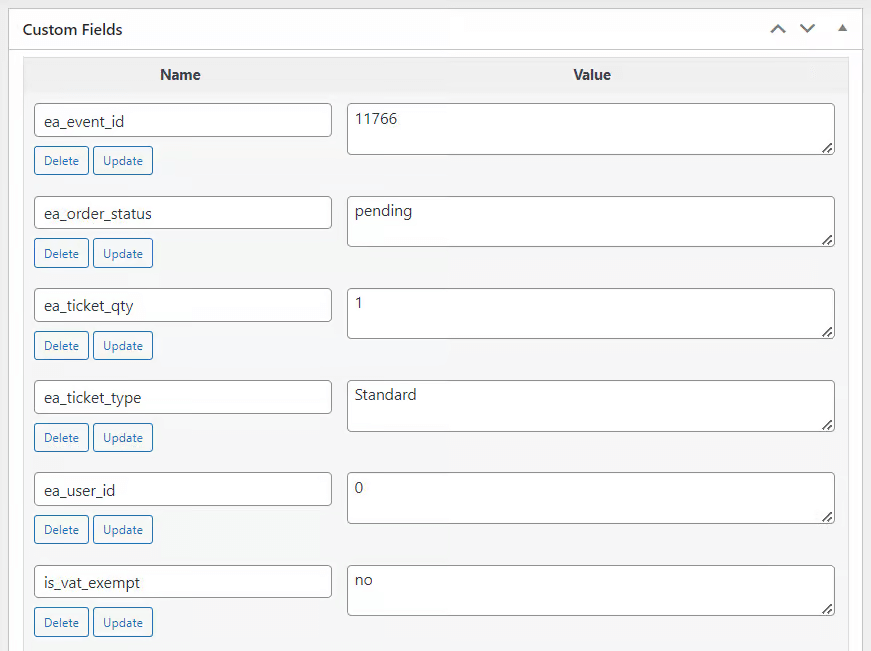Move Custom Fields panel down

coord(807,28)
